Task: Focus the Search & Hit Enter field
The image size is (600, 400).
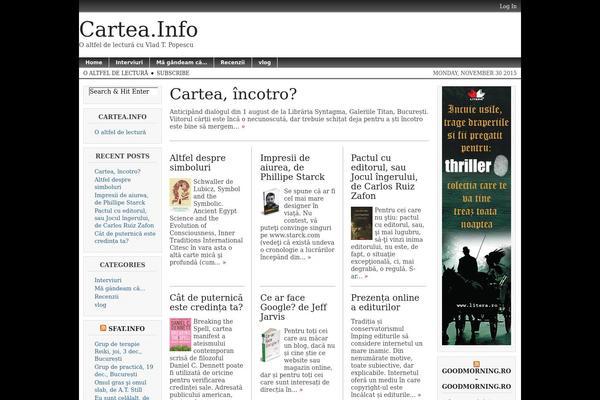Action: pos(123,91)
